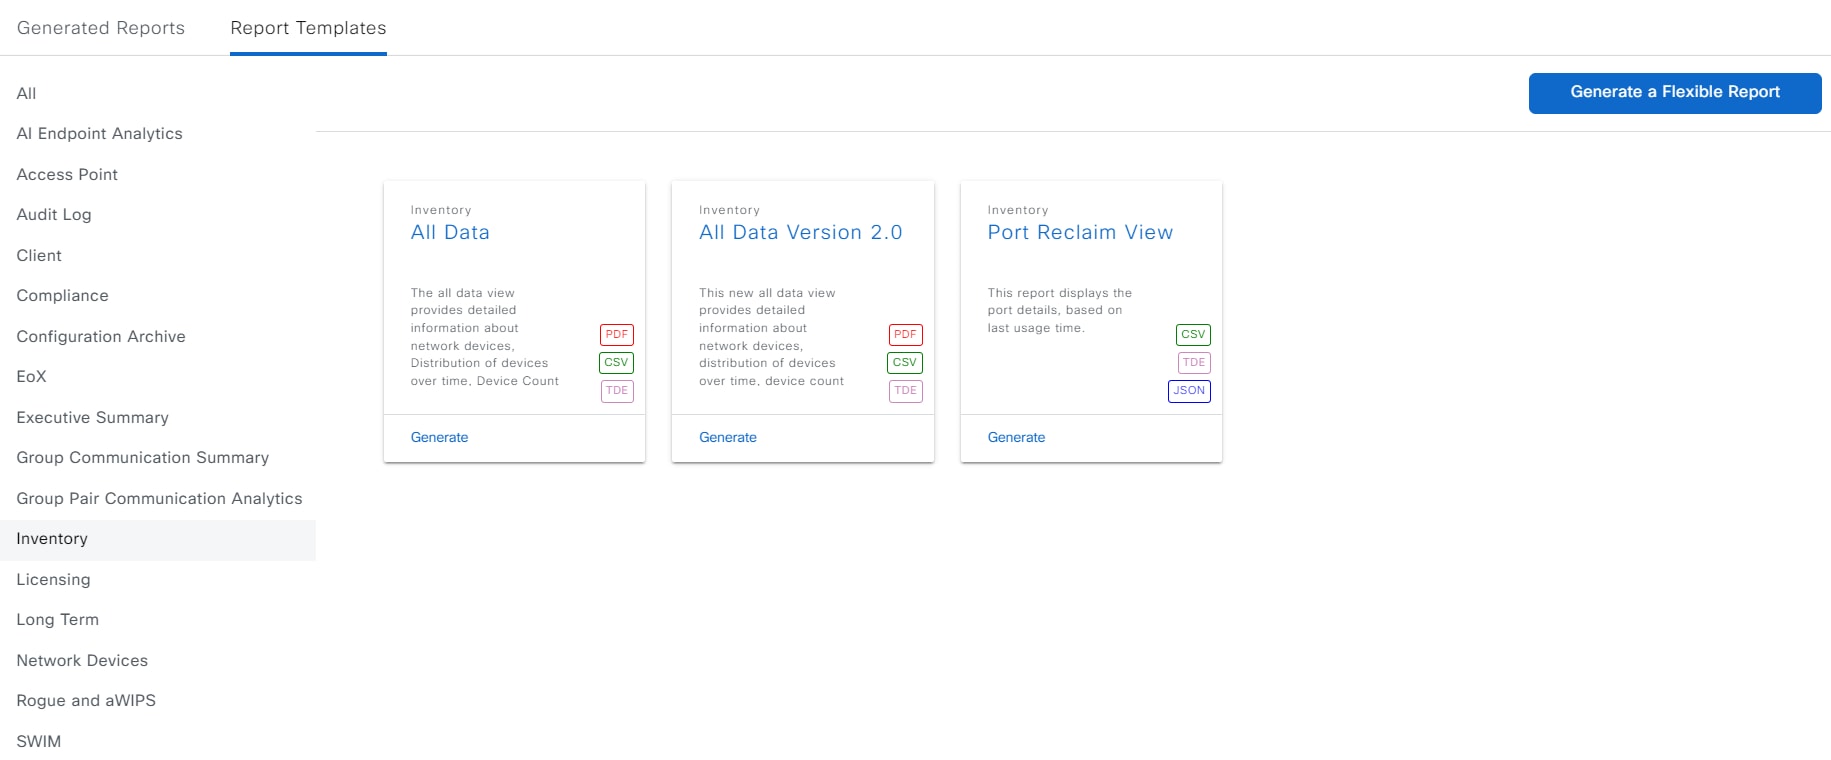Click Generate a Flexible Report button
The height and width of the screenshot is (760, 1831).
point(1675,93)
